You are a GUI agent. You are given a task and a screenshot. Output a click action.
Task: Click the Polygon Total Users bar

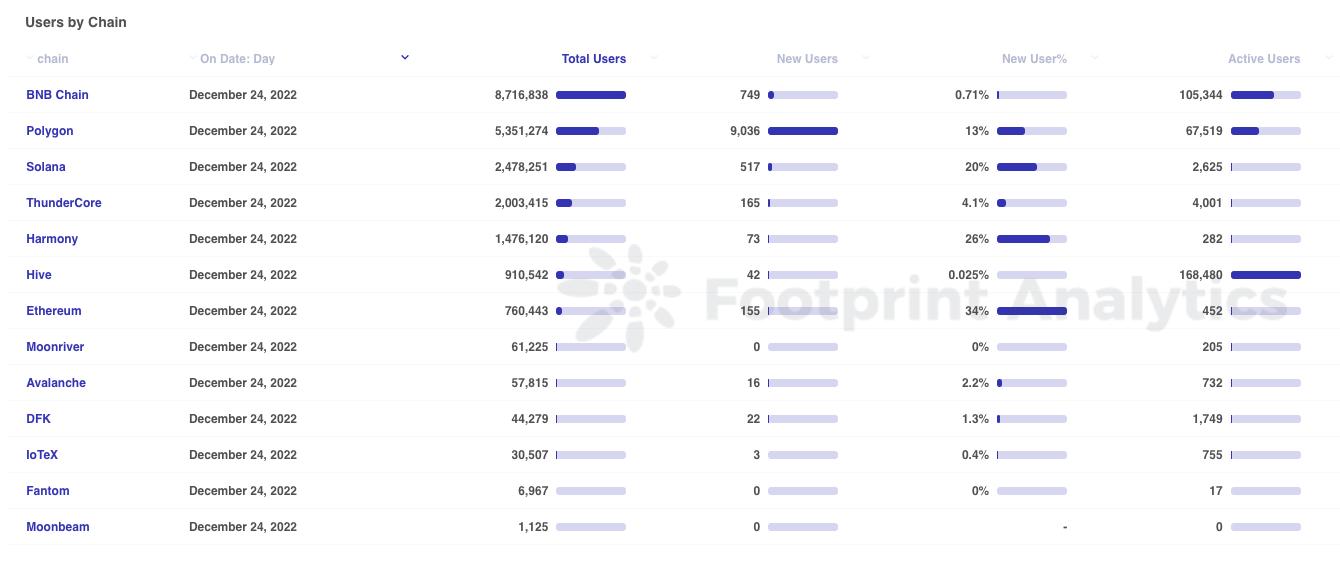591,131
